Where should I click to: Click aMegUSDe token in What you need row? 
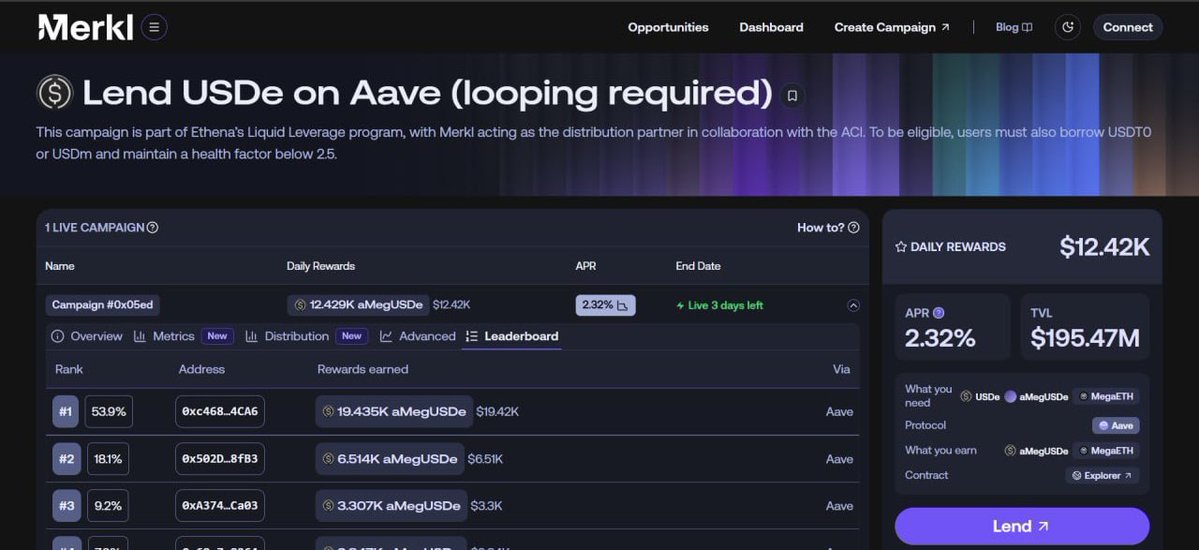coord(1036,396)
